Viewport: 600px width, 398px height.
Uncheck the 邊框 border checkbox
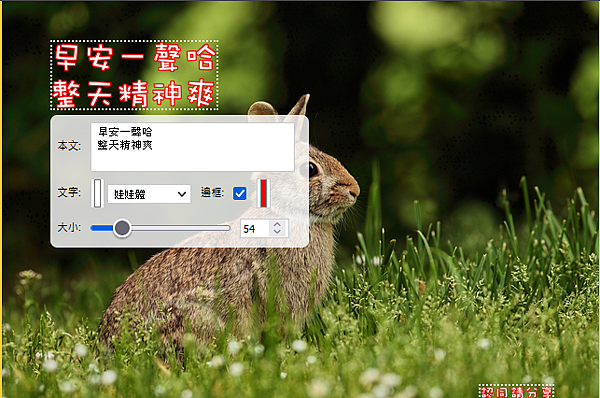point(240,193)
